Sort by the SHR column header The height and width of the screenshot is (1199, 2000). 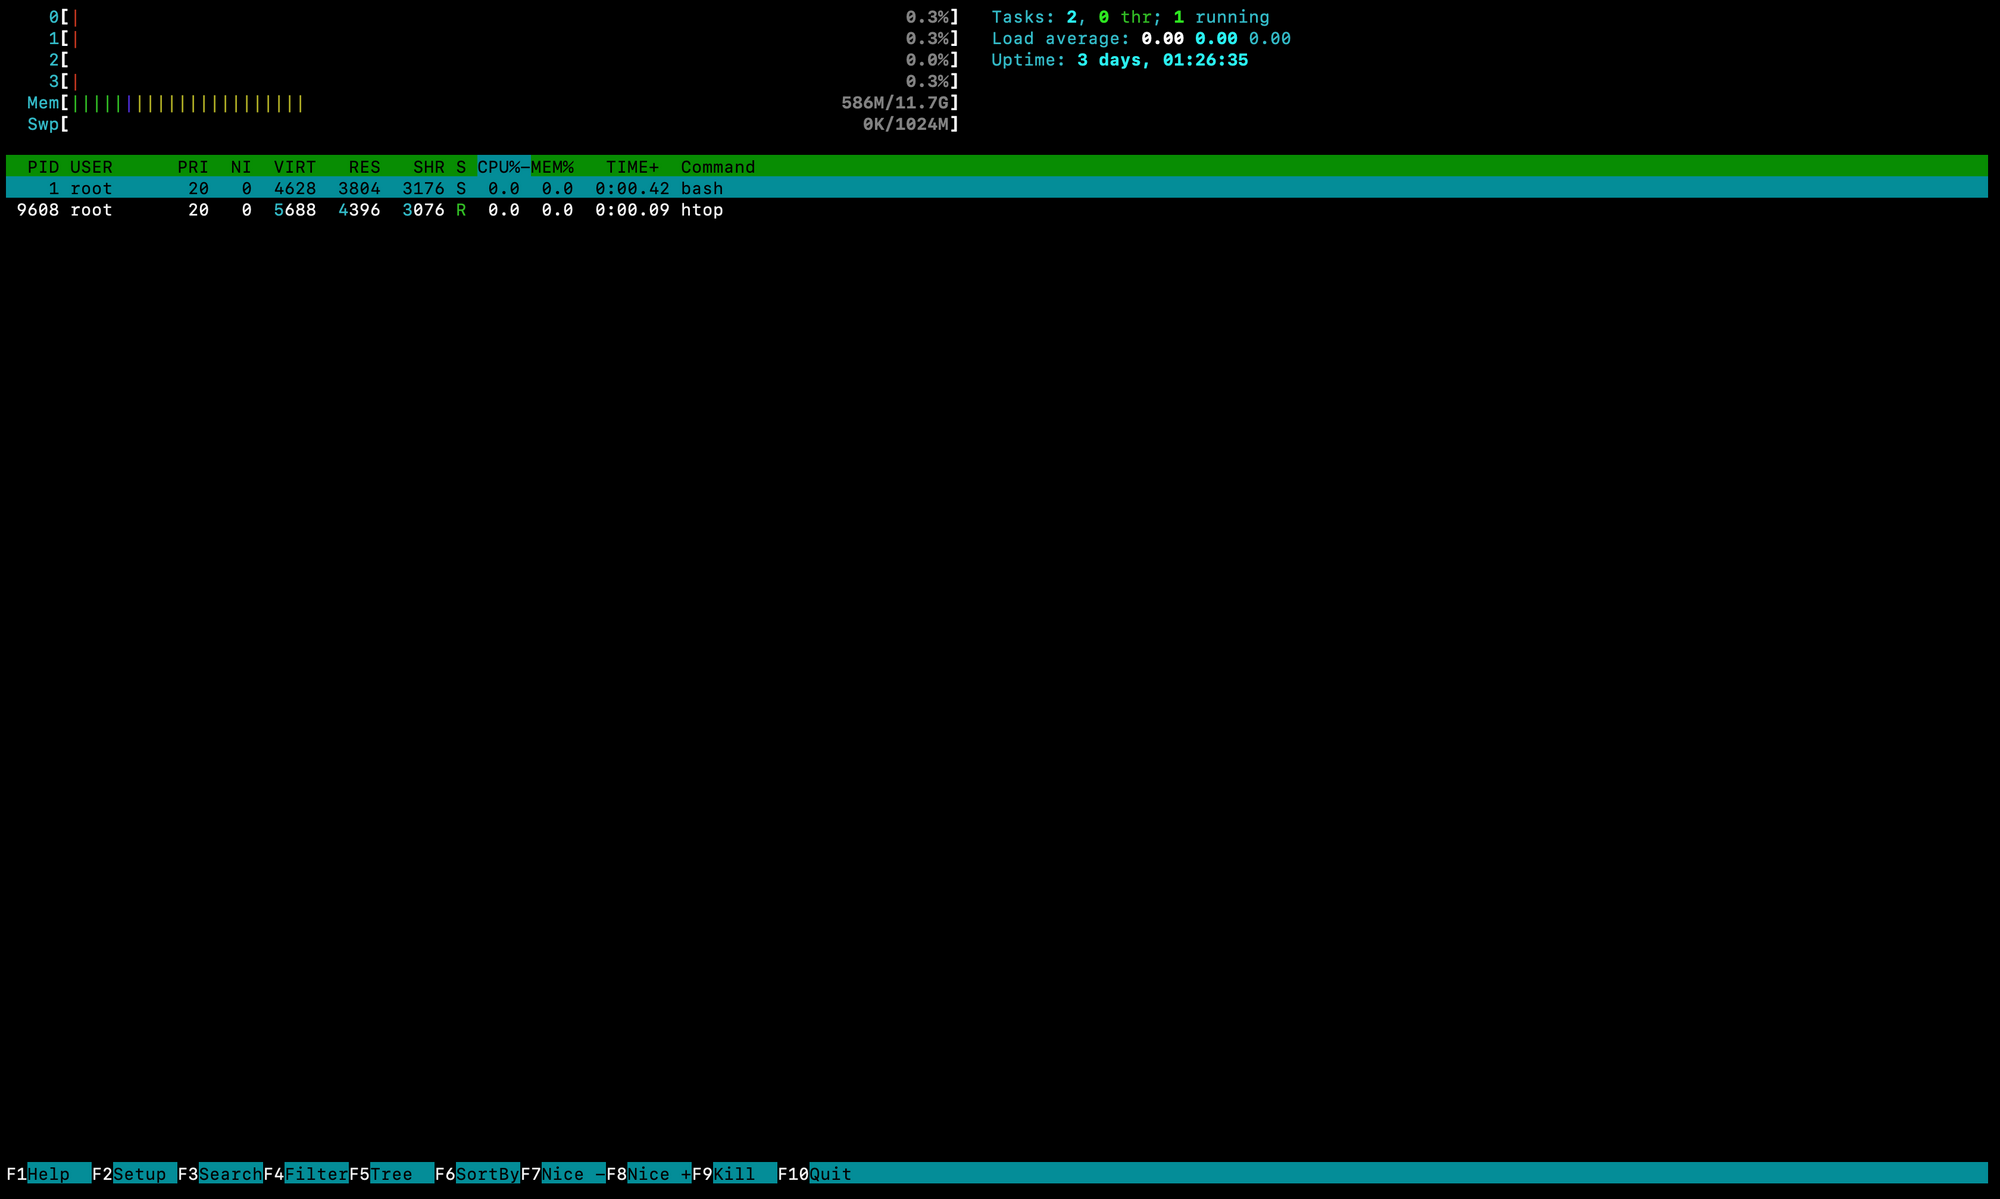[x=429, y=167]
